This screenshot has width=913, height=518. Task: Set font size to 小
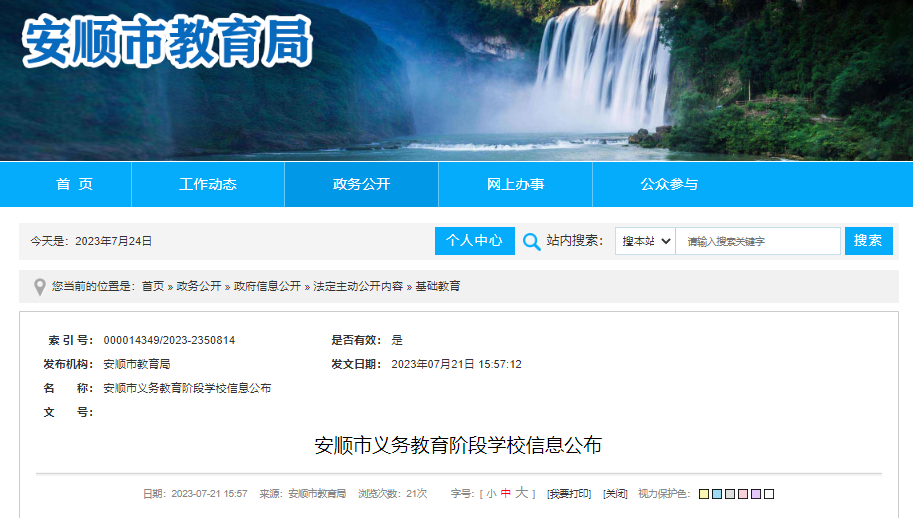[491, 494]
